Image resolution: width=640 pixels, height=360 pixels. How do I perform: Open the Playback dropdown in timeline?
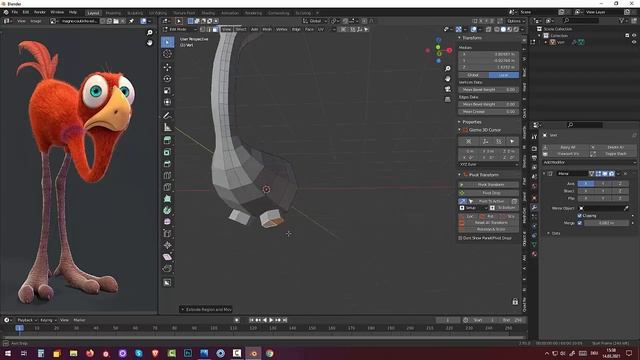(x=27, y=320)
